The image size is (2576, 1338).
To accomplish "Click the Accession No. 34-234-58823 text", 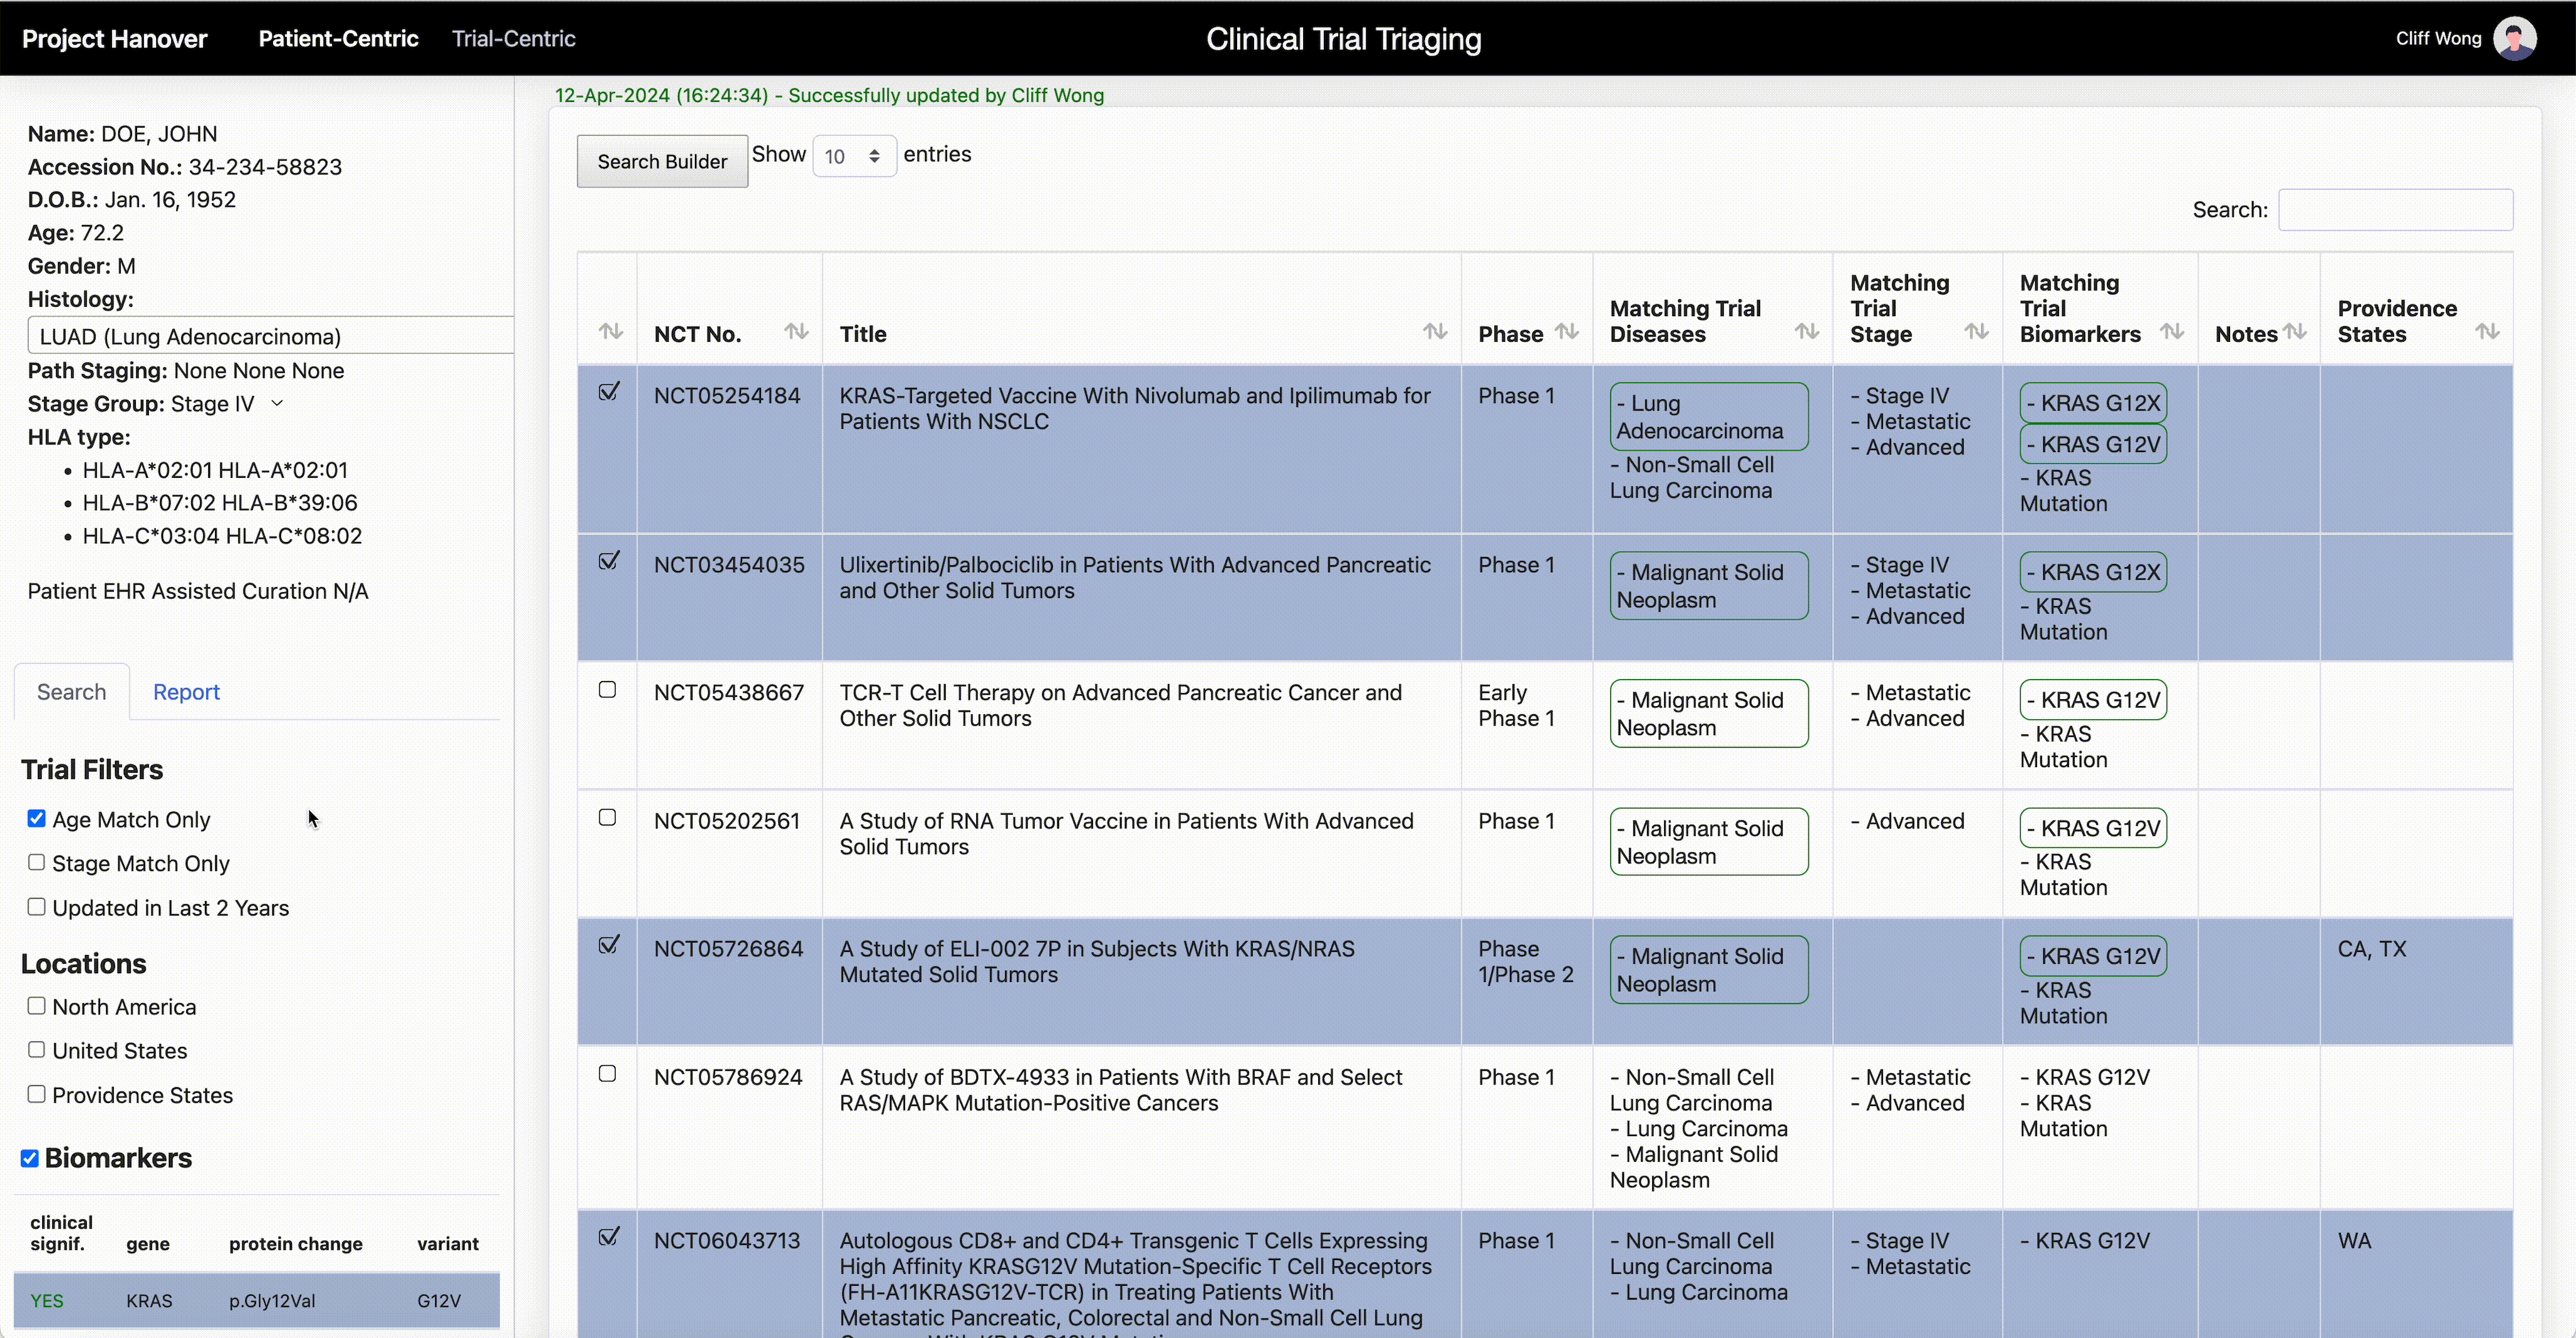I will coord(185,167).
